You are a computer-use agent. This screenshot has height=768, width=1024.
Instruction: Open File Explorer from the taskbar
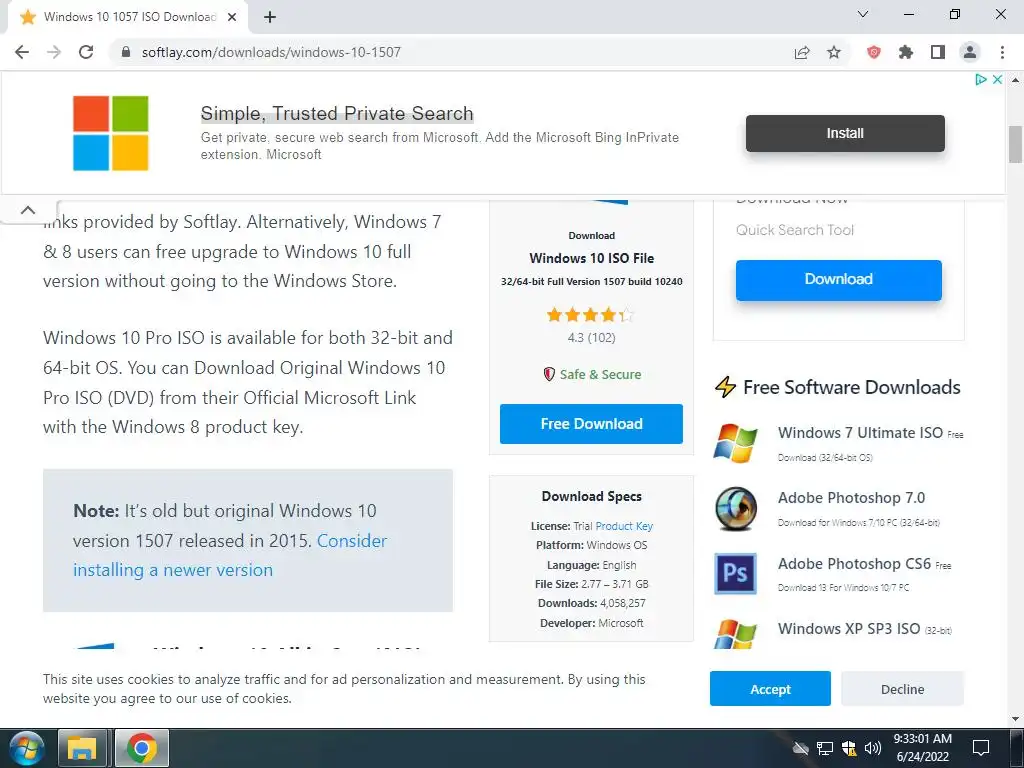pos(82,748)
